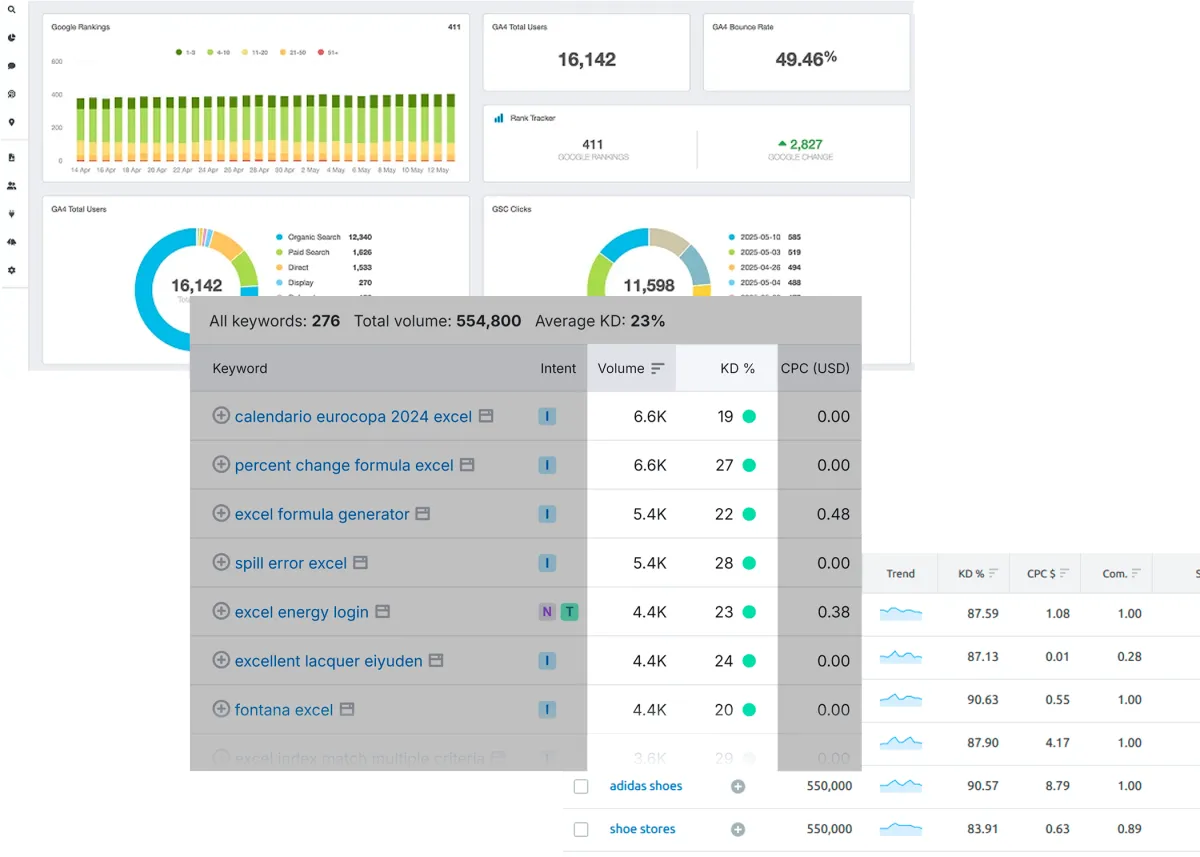Open the users group sidebar icon
The image size is (1200, 857).
click(11, 185)
